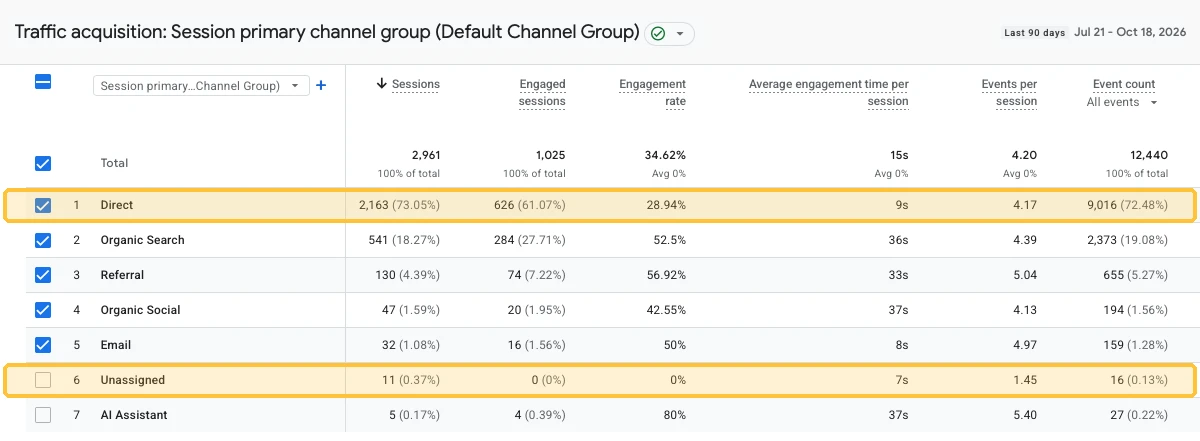Add a secondary dimension with the plus icon

pos(321,86)
